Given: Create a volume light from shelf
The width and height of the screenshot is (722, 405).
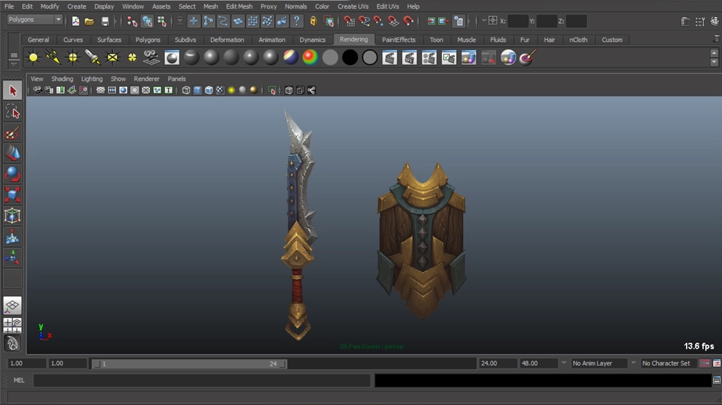Looking at the screenshot, I should tap(132, 58).
